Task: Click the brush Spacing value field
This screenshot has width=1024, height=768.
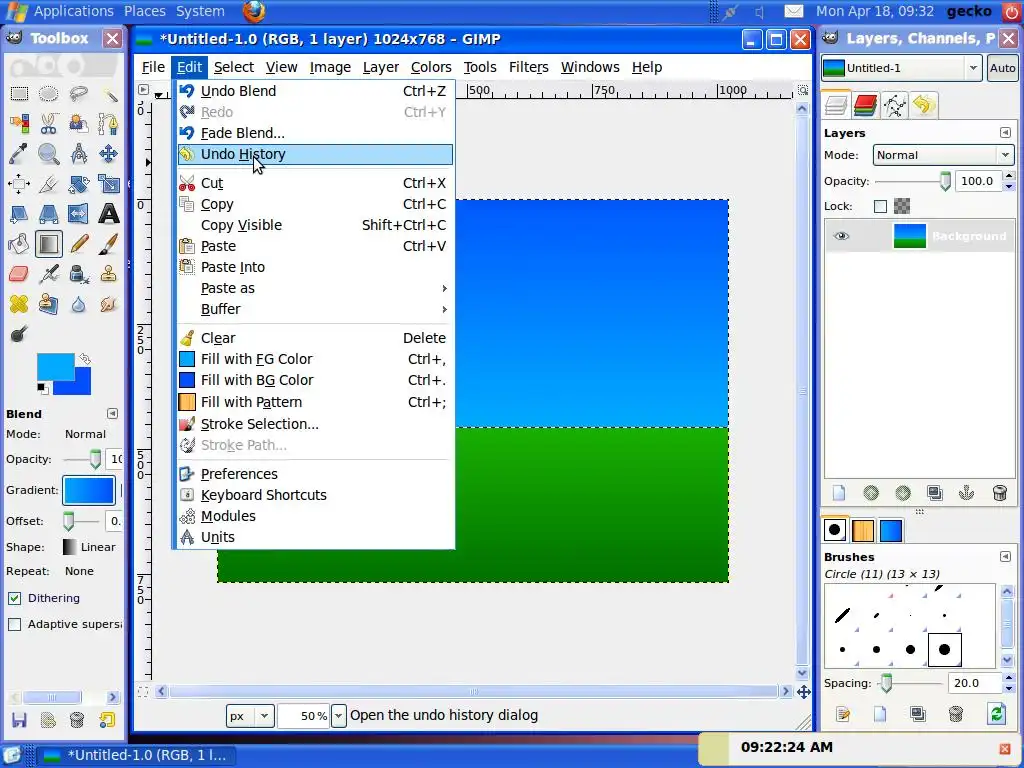Action: tap(975, 683)
